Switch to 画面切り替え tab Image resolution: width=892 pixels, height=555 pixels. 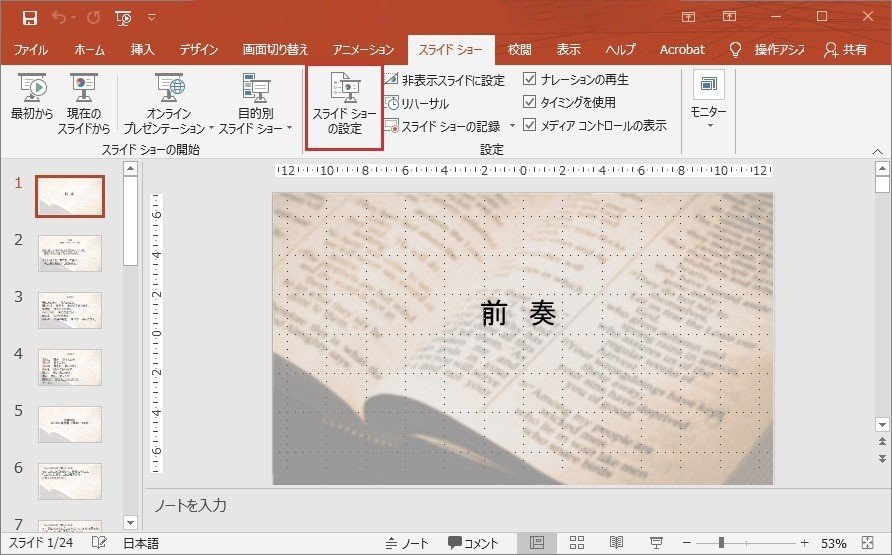click(x=275, y=50)
